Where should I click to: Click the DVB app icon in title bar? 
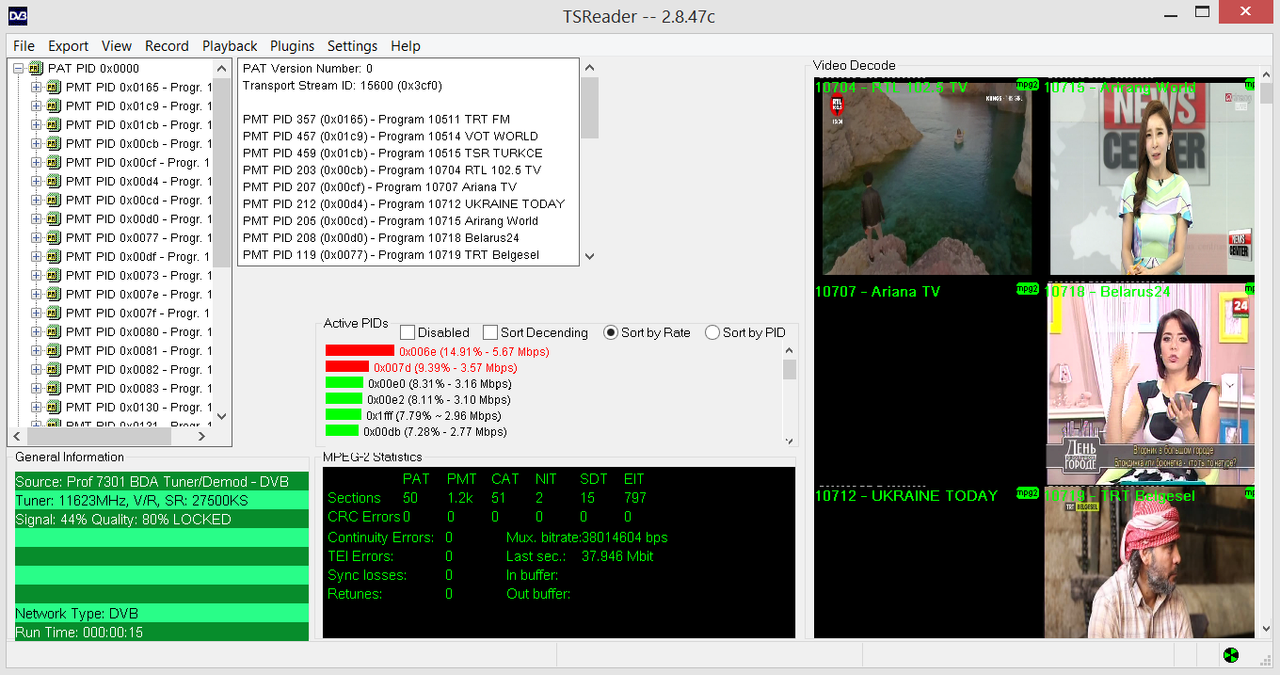pos(17,14)
